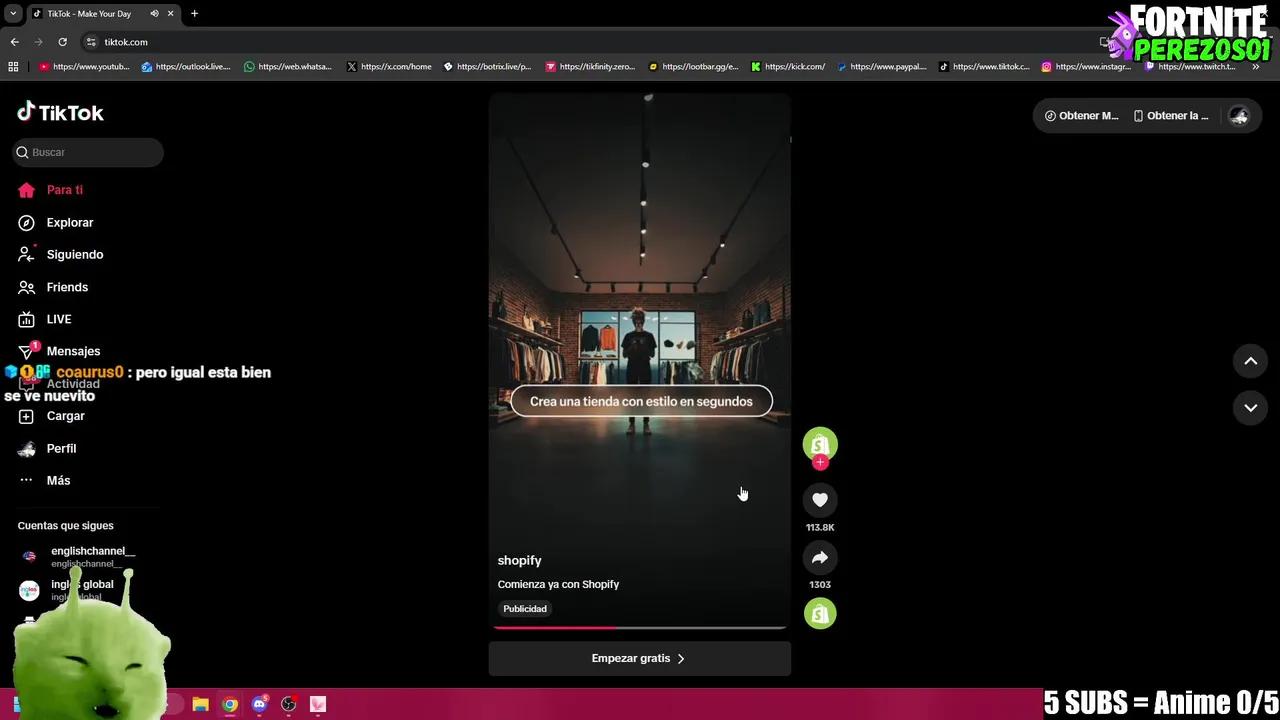Click the TikTok logo in the sidebar
Viewport: 1280px width, 720px height.
point(60,113)
